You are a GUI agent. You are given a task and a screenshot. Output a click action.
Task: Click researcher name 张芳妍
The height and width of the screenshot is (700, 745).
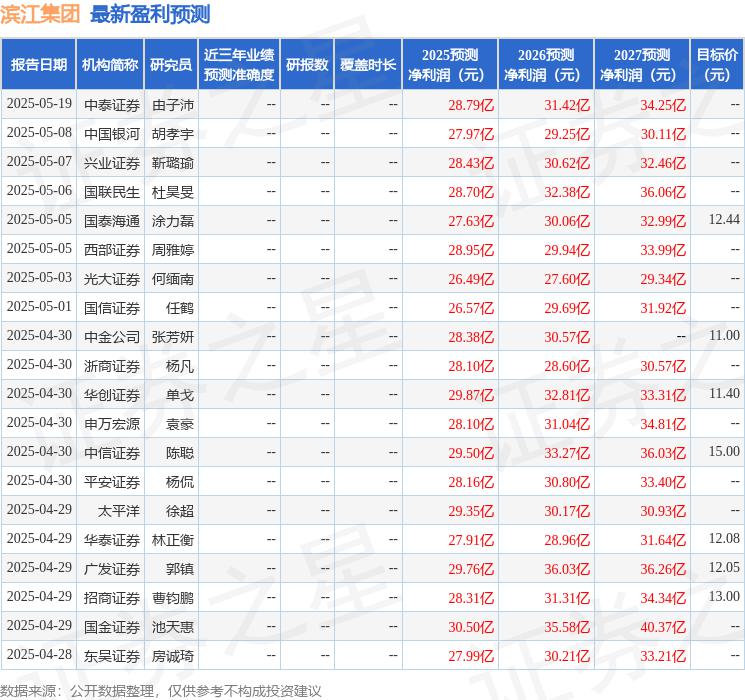[173, 337]
